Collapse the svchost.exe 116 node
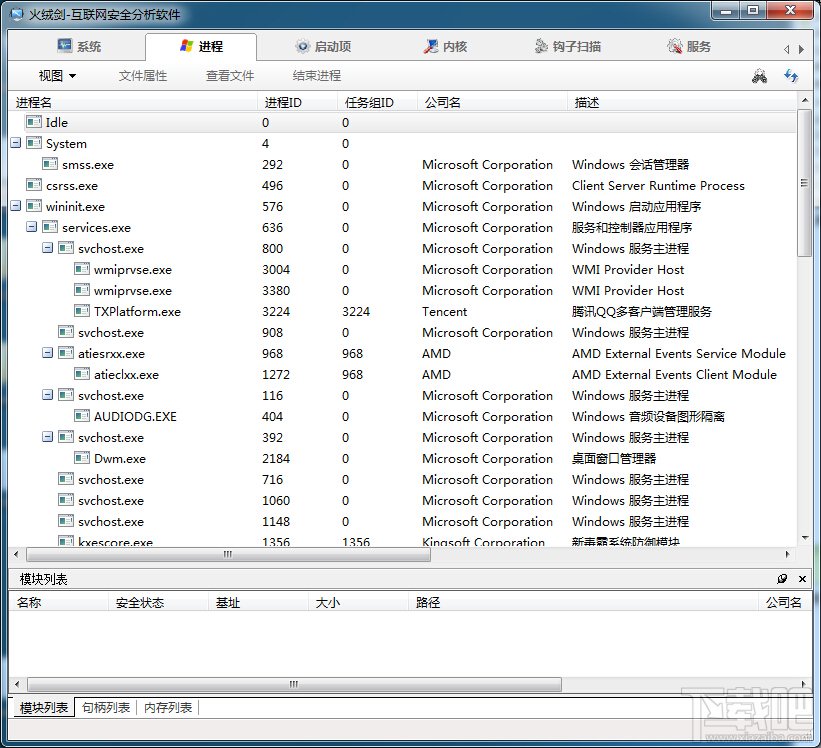Viewport: 821px width, 748px height. (x=48, y=395)
